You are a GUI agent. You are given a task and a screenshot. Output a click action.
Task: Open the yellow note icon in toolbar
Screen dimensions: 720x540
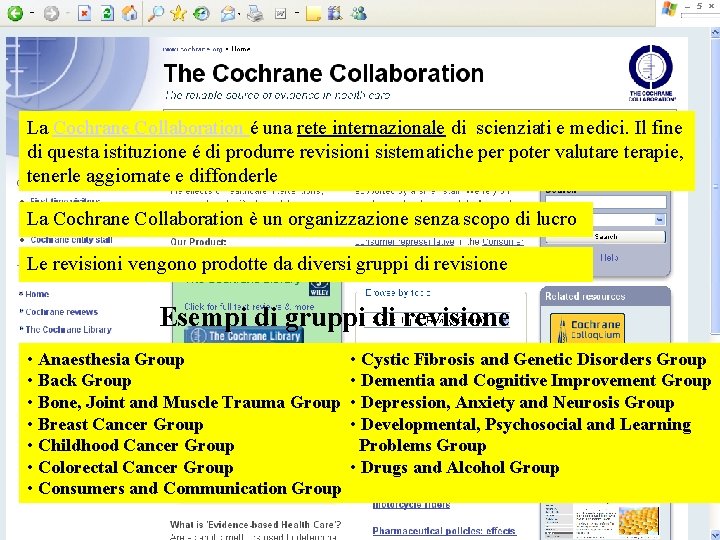[x=313, y=13]
